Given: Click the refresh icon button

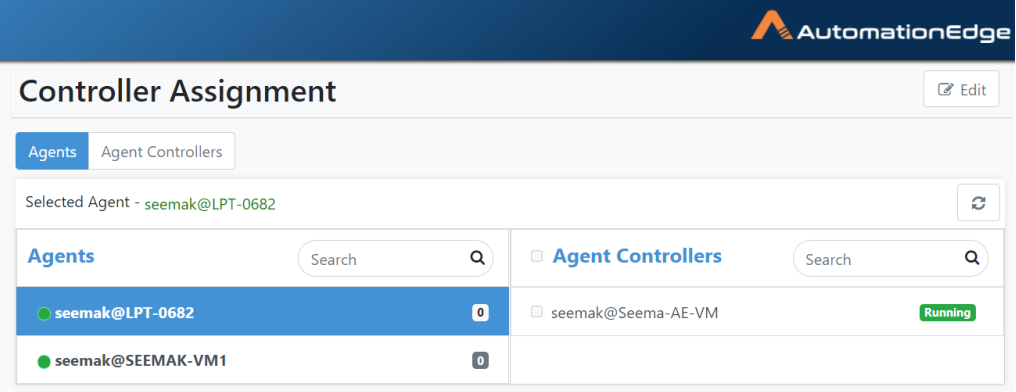Looking at the screenshot, I should (978, 203).
